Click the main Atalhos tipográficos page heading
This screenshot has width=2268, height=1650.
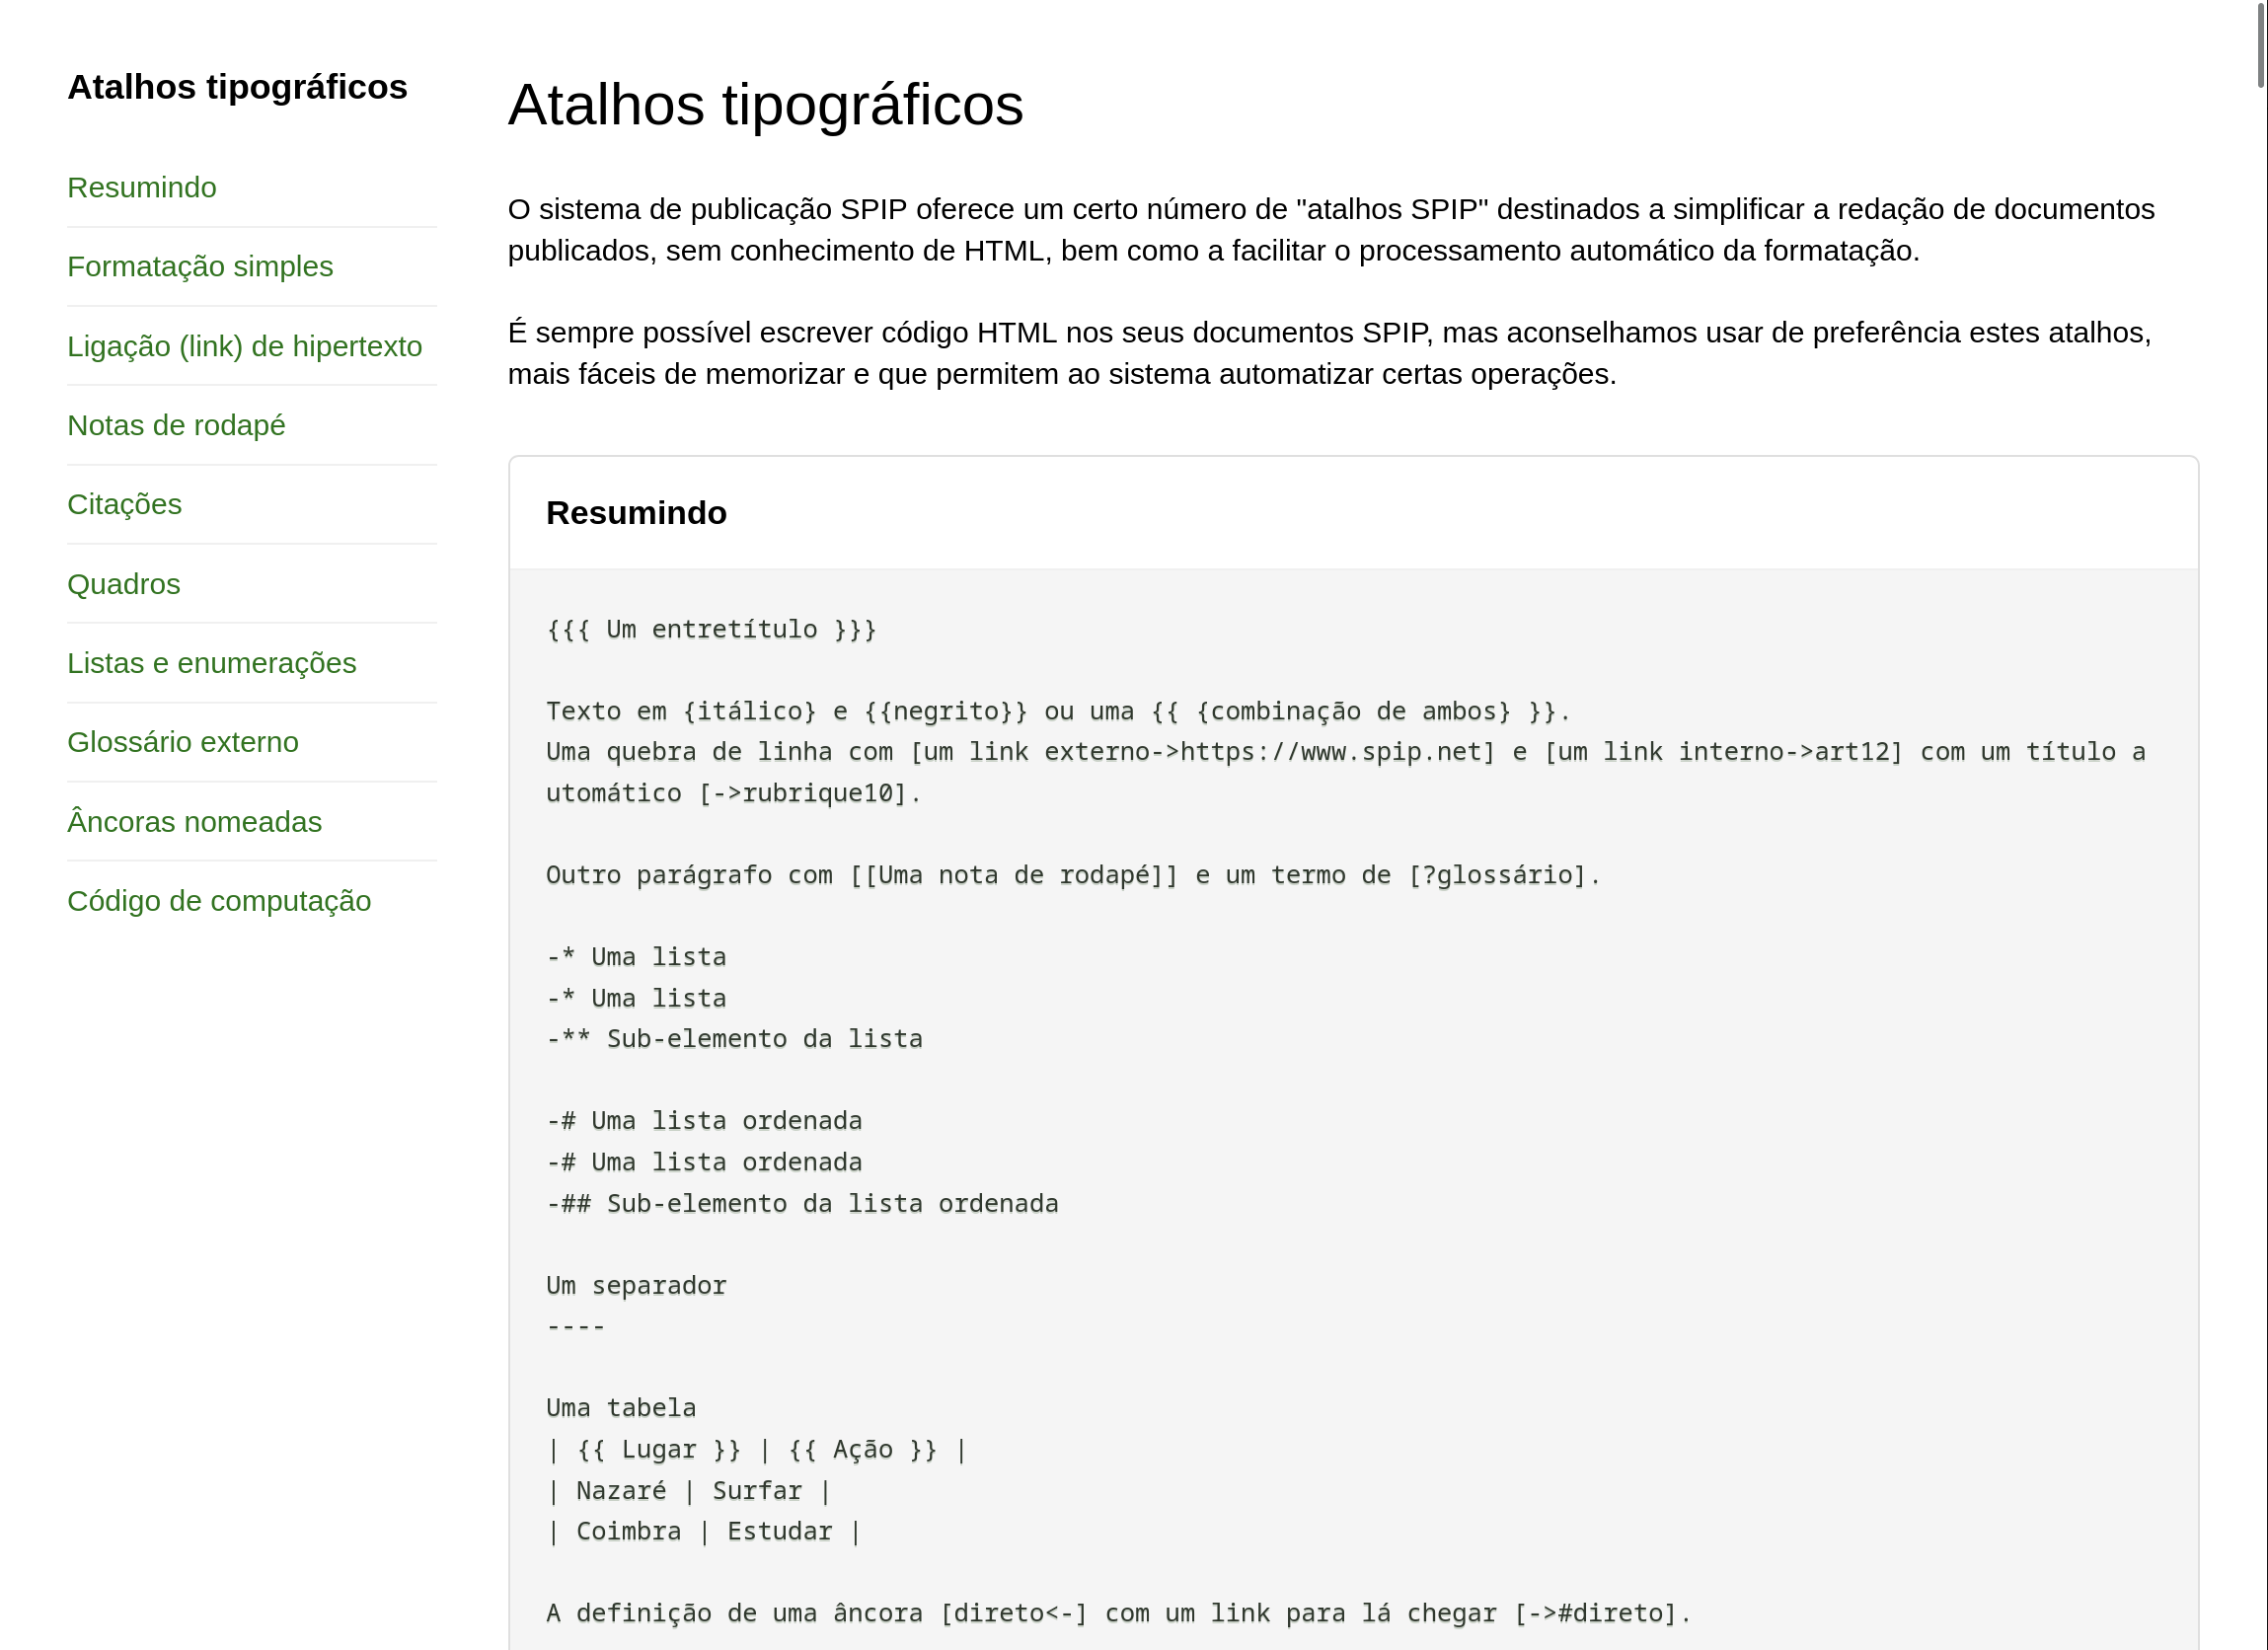[765, 105]
